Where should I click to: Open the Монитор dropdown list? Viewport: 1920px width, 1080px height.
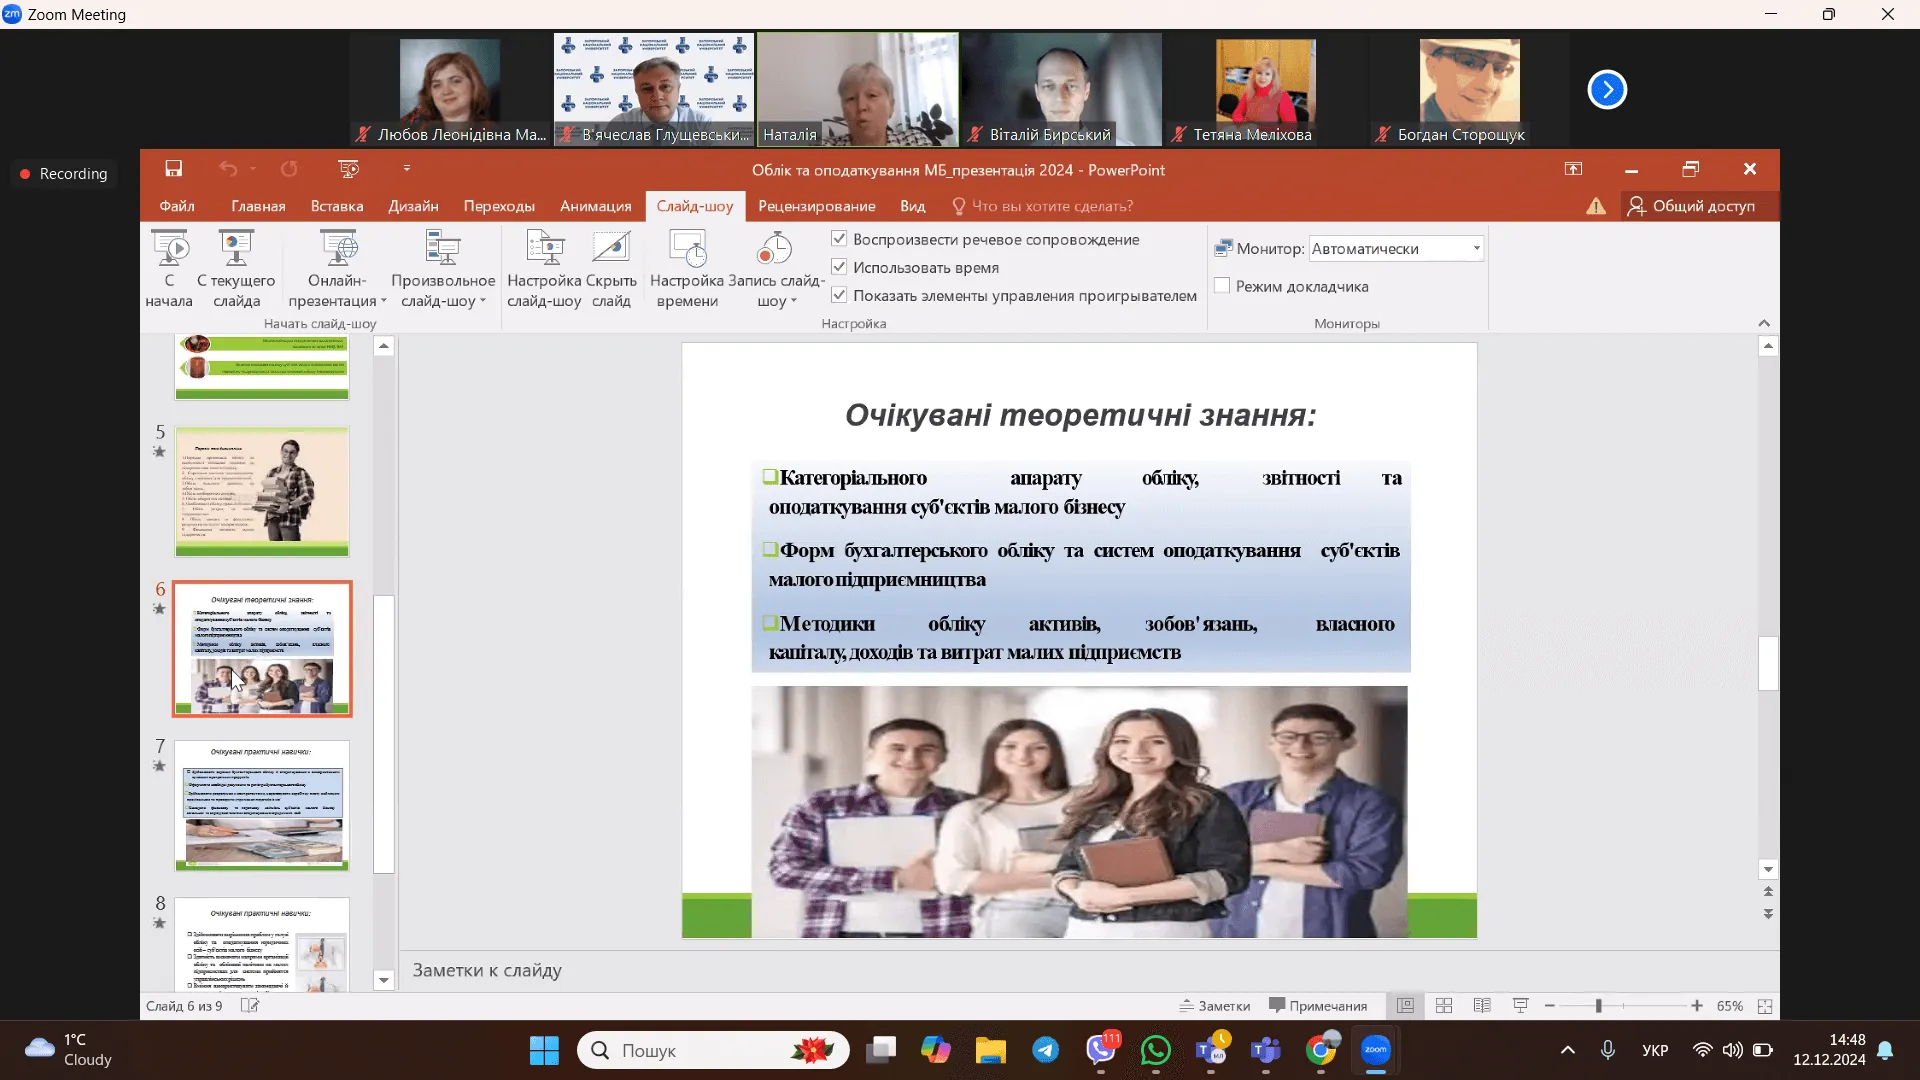(x=1476, y=248)
